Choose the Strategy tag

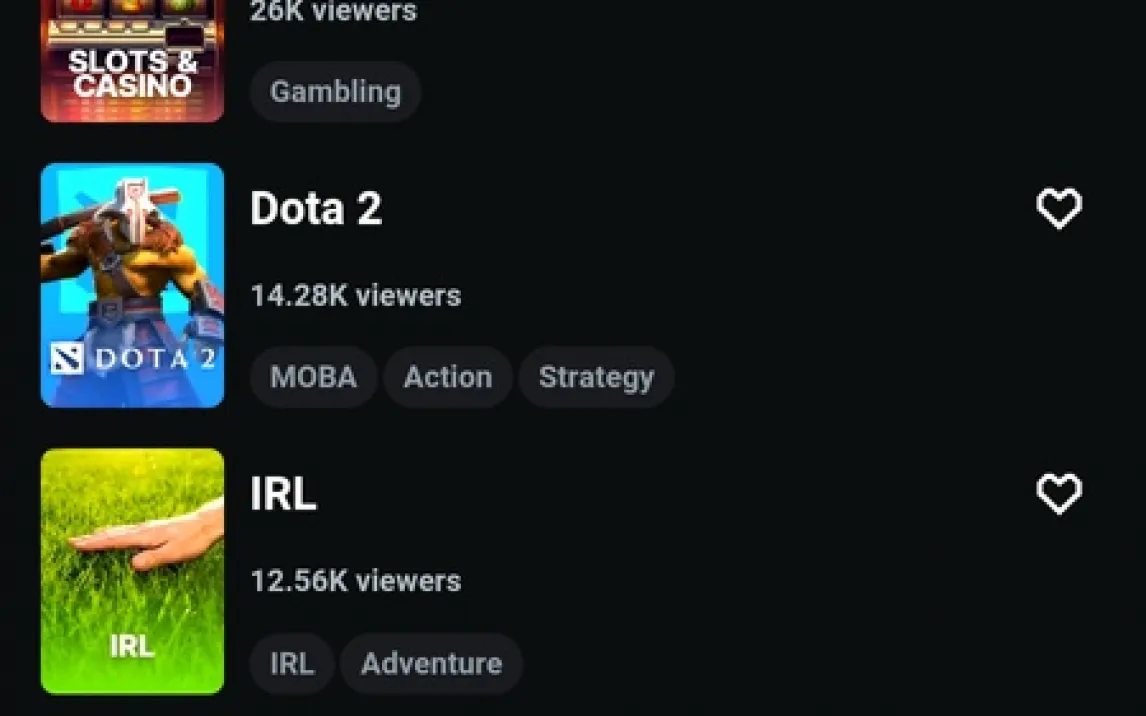[596, 377]
